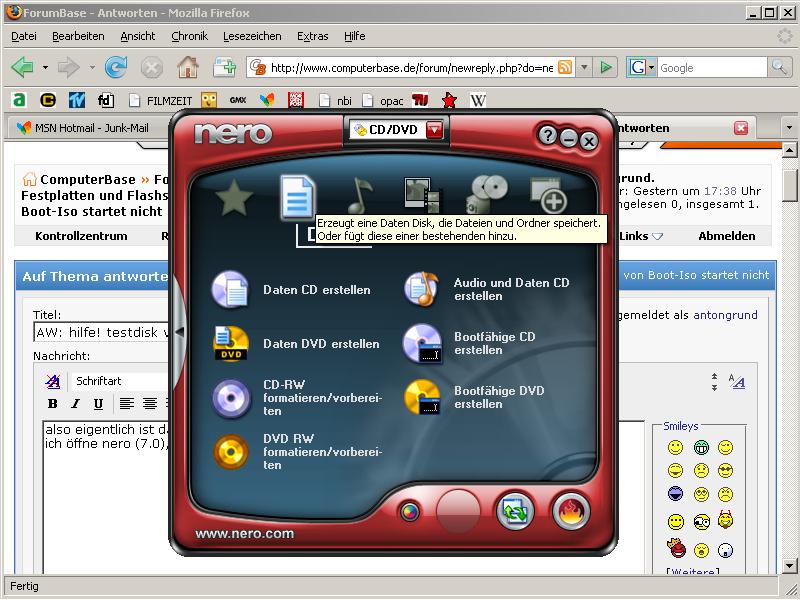800x600 pixels.
Task: Start Daten DVD erstellen
Action: pyautogui.click(x=295, y=344)
